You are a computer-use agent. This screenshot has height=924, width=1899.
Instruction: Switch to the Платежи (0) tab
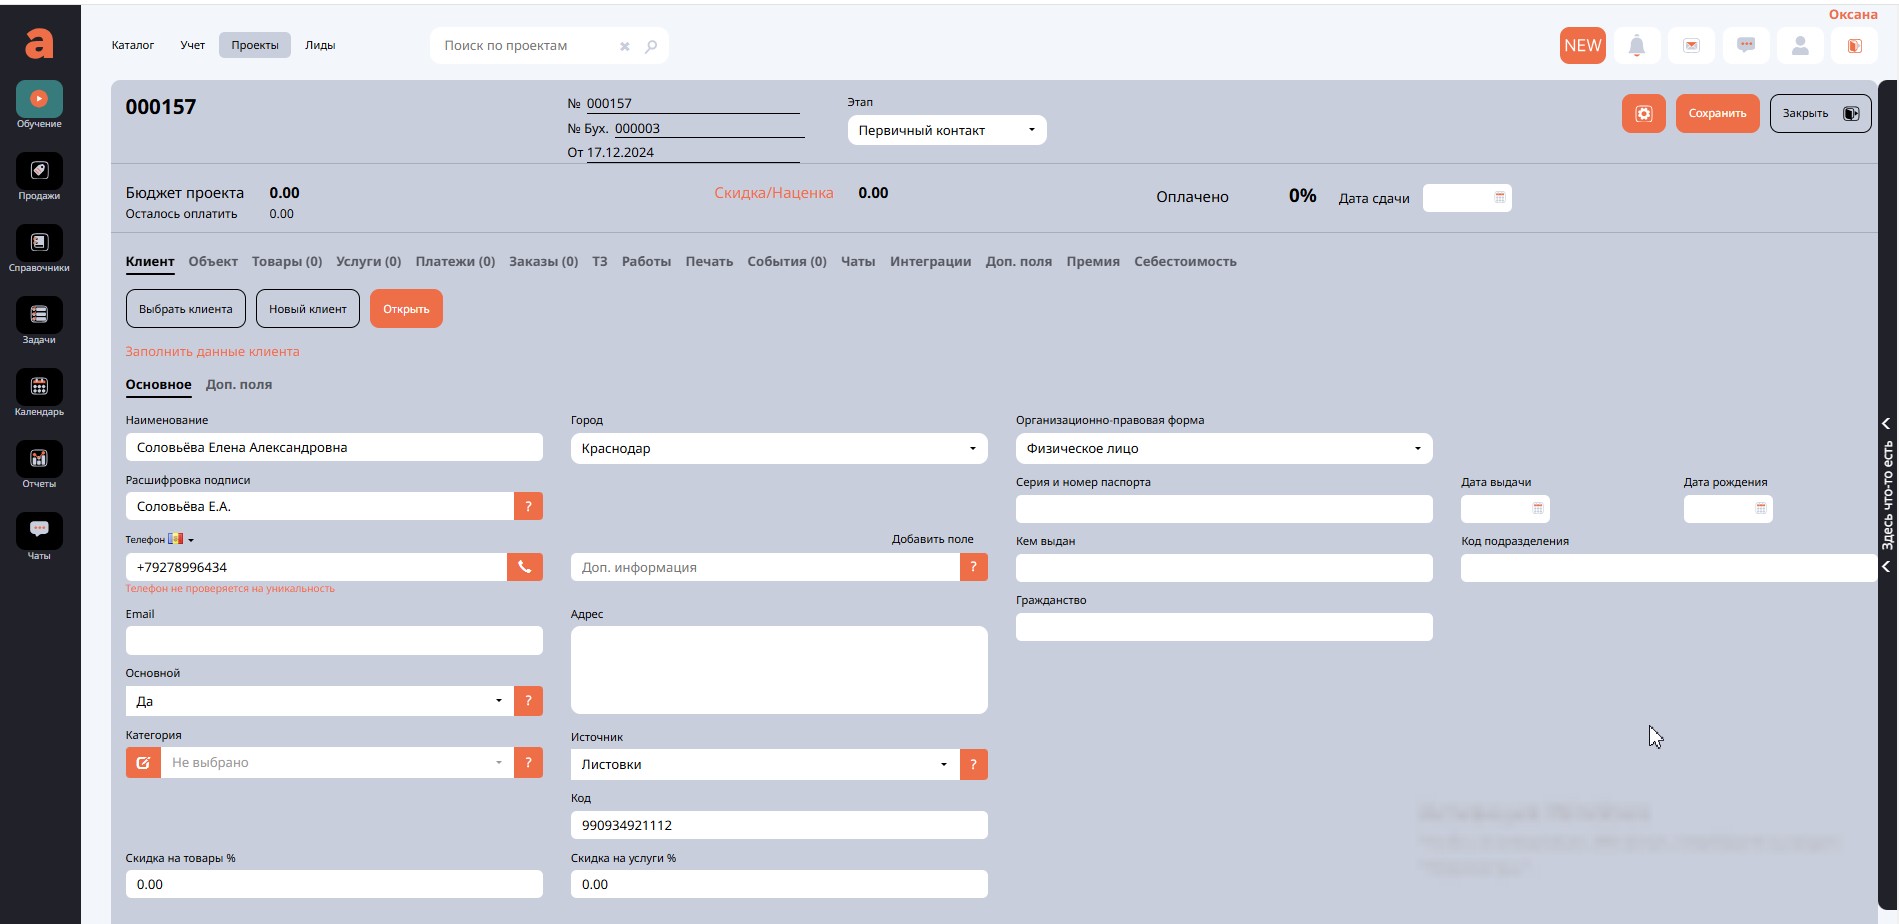pyautogui.click(x=455, y=262)
